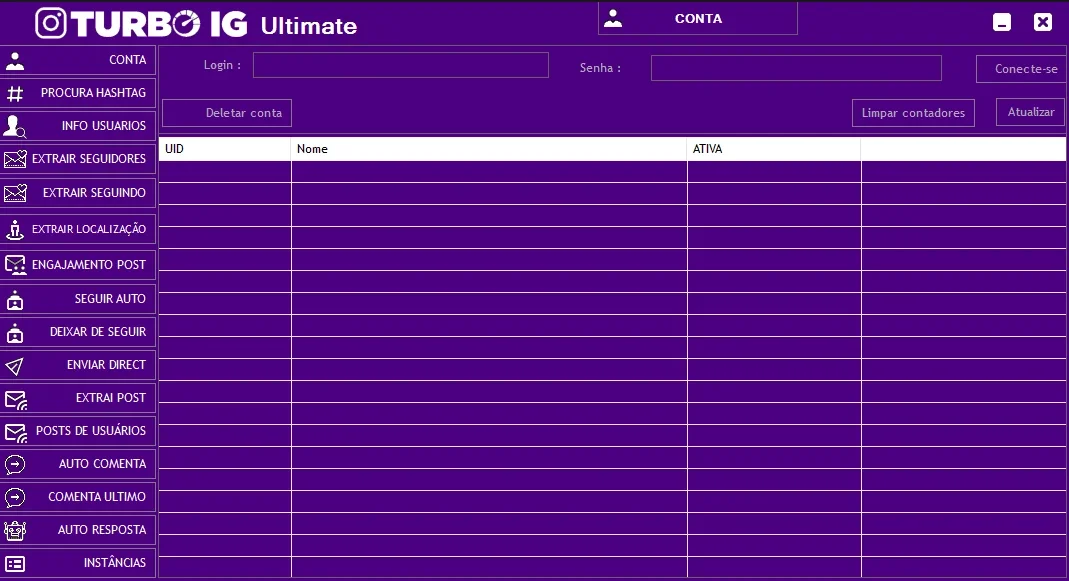Go to COMENTA ULTIMO section
The height and width of the screenshot is (581, 1069).
(78, 497)
